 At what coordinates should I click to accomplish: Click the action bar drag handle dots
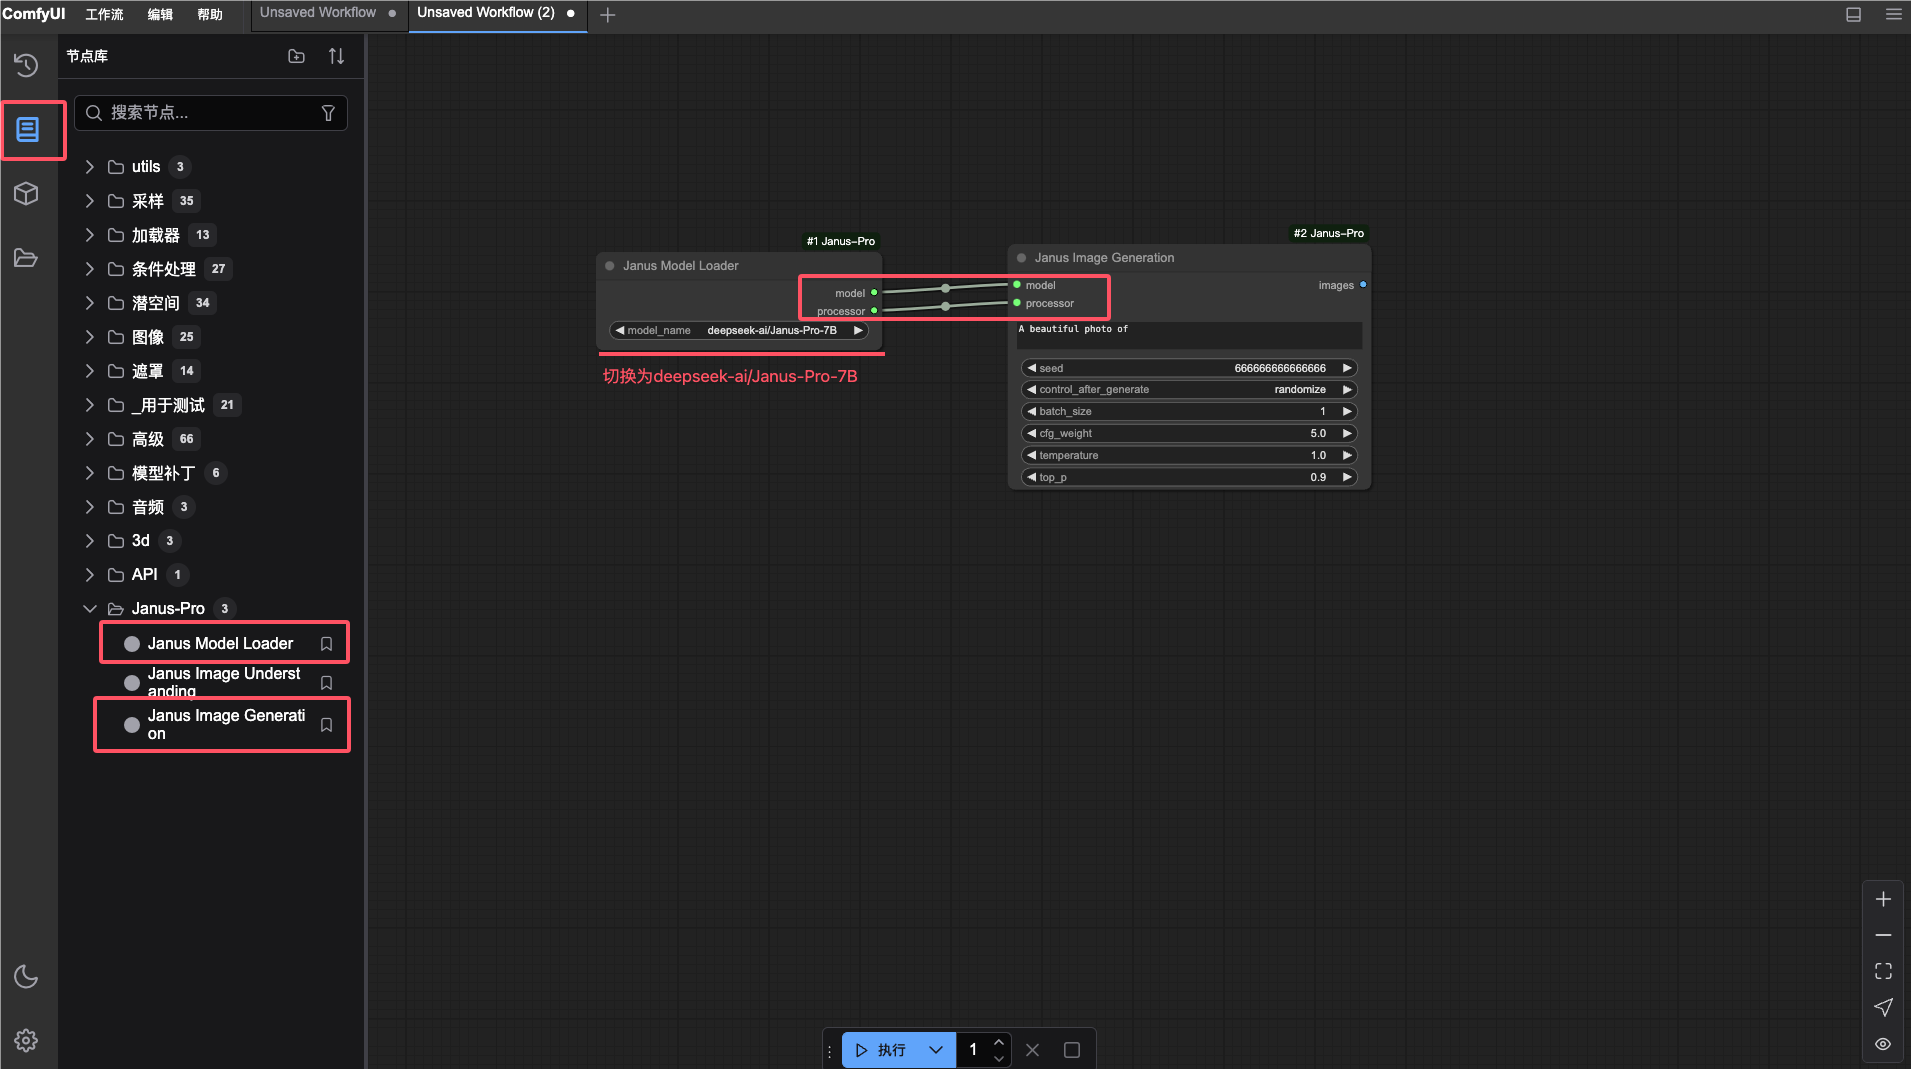point(829,1050)
